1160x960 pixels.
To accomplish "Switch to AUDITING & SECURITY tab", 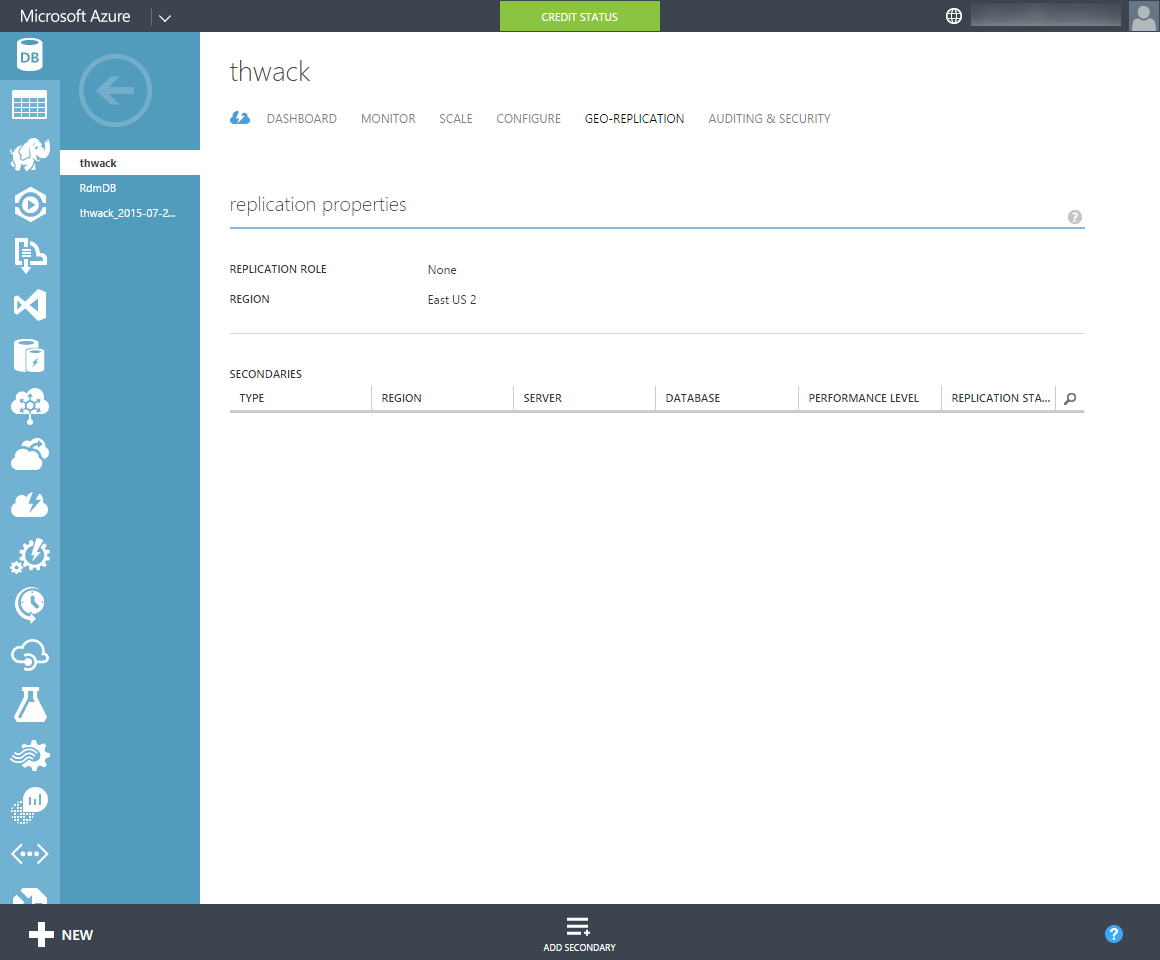I will point(769,118).
